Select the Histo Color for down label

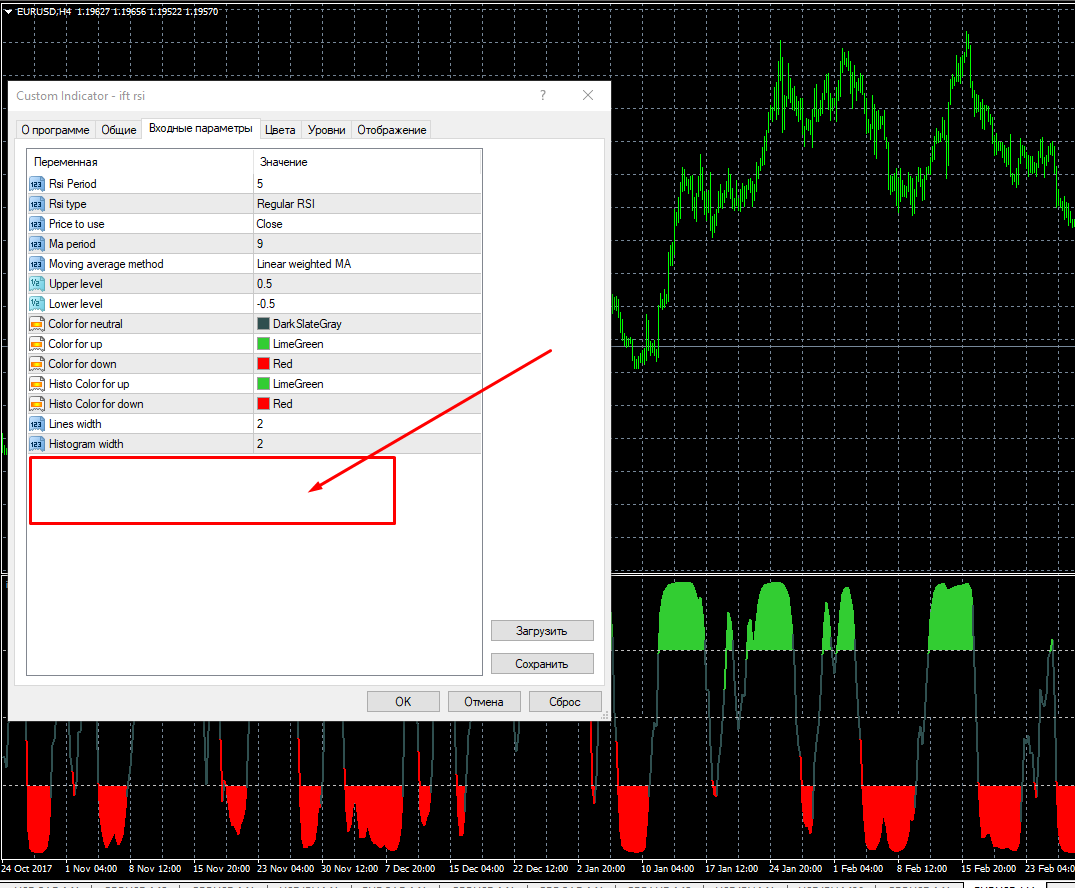coord(96,404)
